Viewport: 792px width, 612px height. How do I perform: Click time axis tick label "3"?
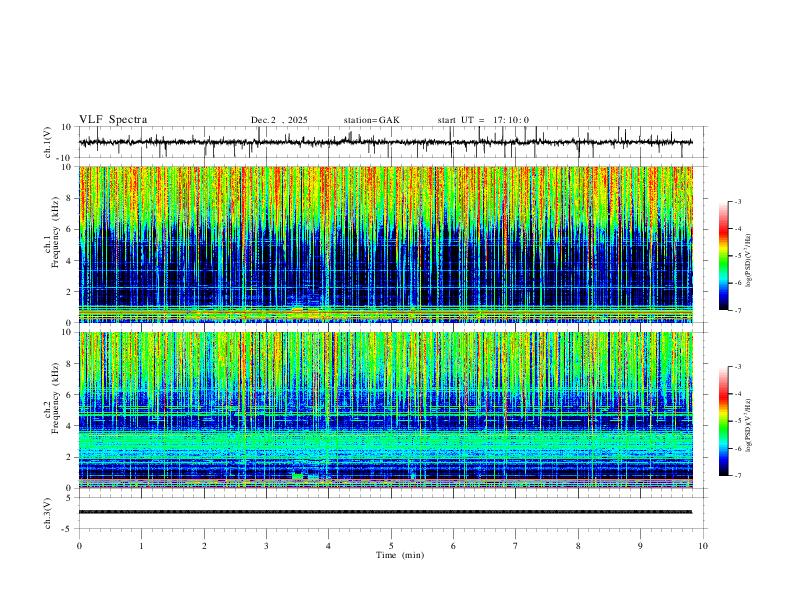point(266,546)
